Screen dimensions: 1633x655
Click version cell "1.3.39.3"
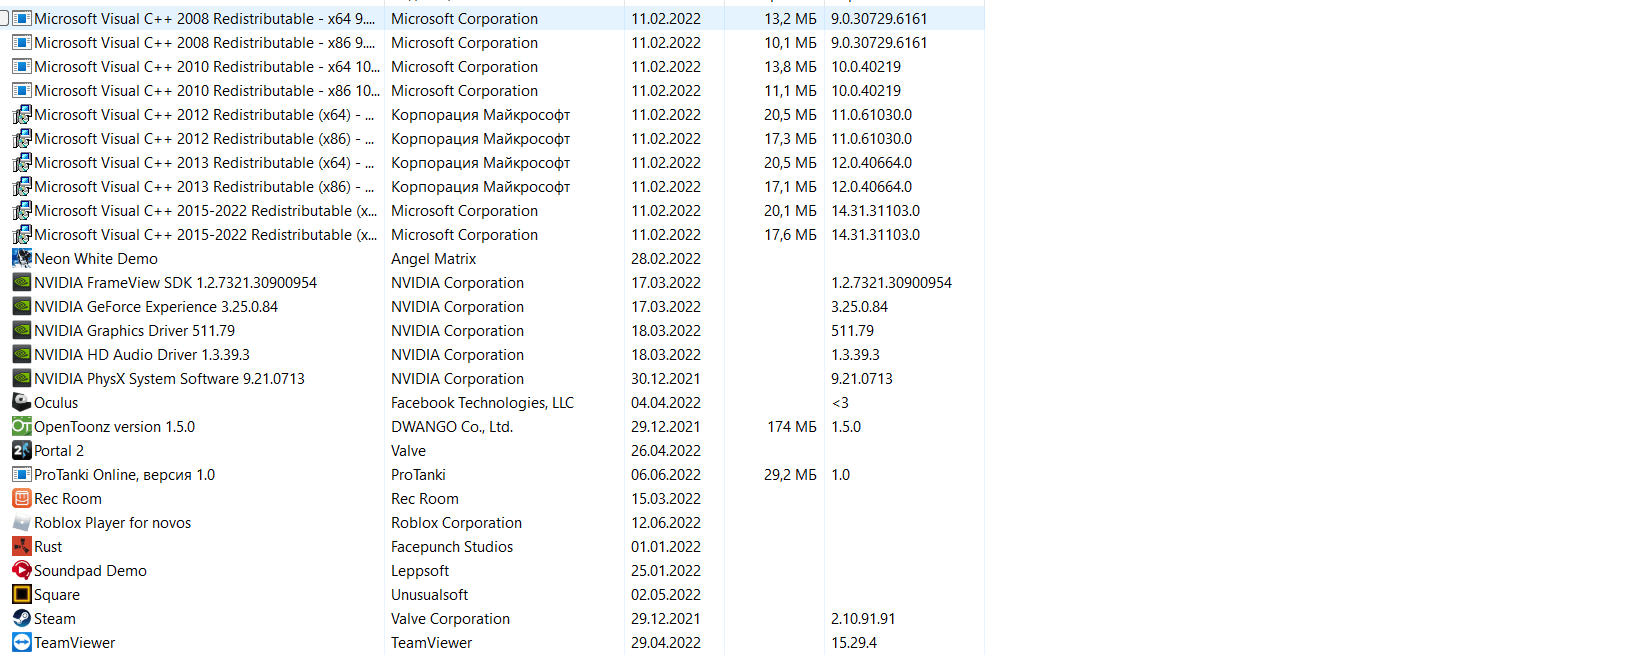click(856, 355)
